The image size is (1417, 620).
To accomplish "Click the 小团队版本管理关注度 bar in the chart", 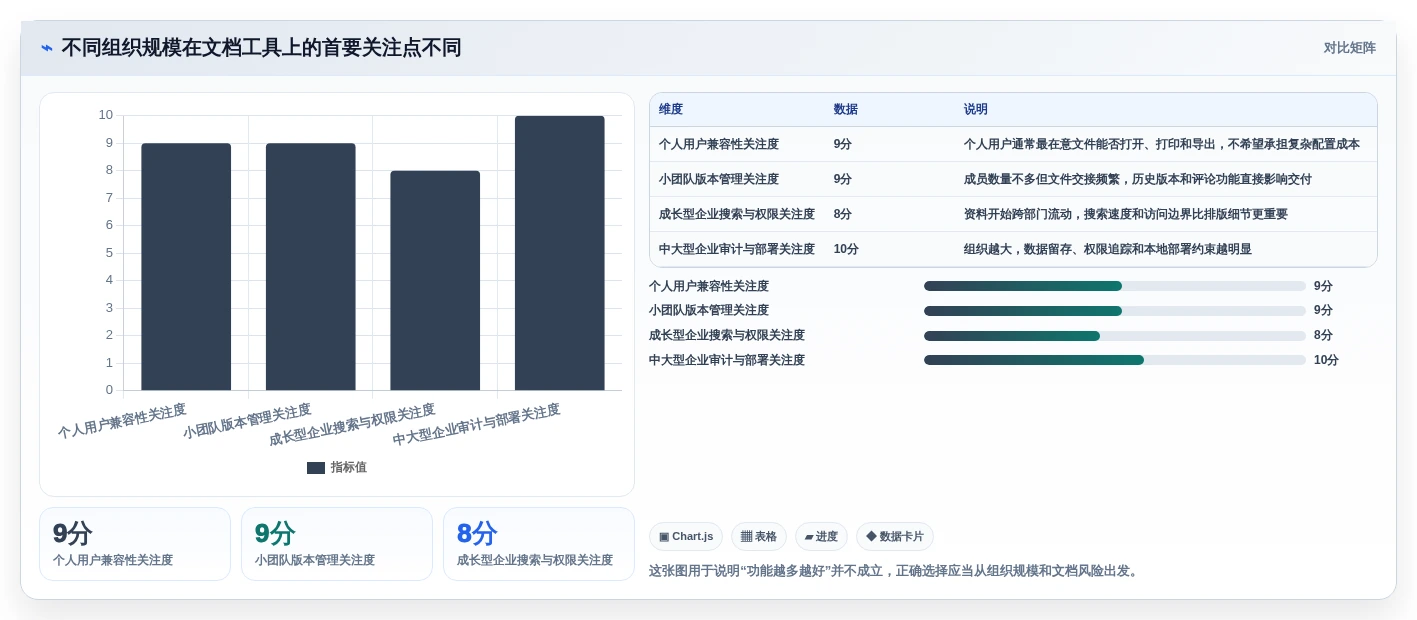I will click(311, 267).
